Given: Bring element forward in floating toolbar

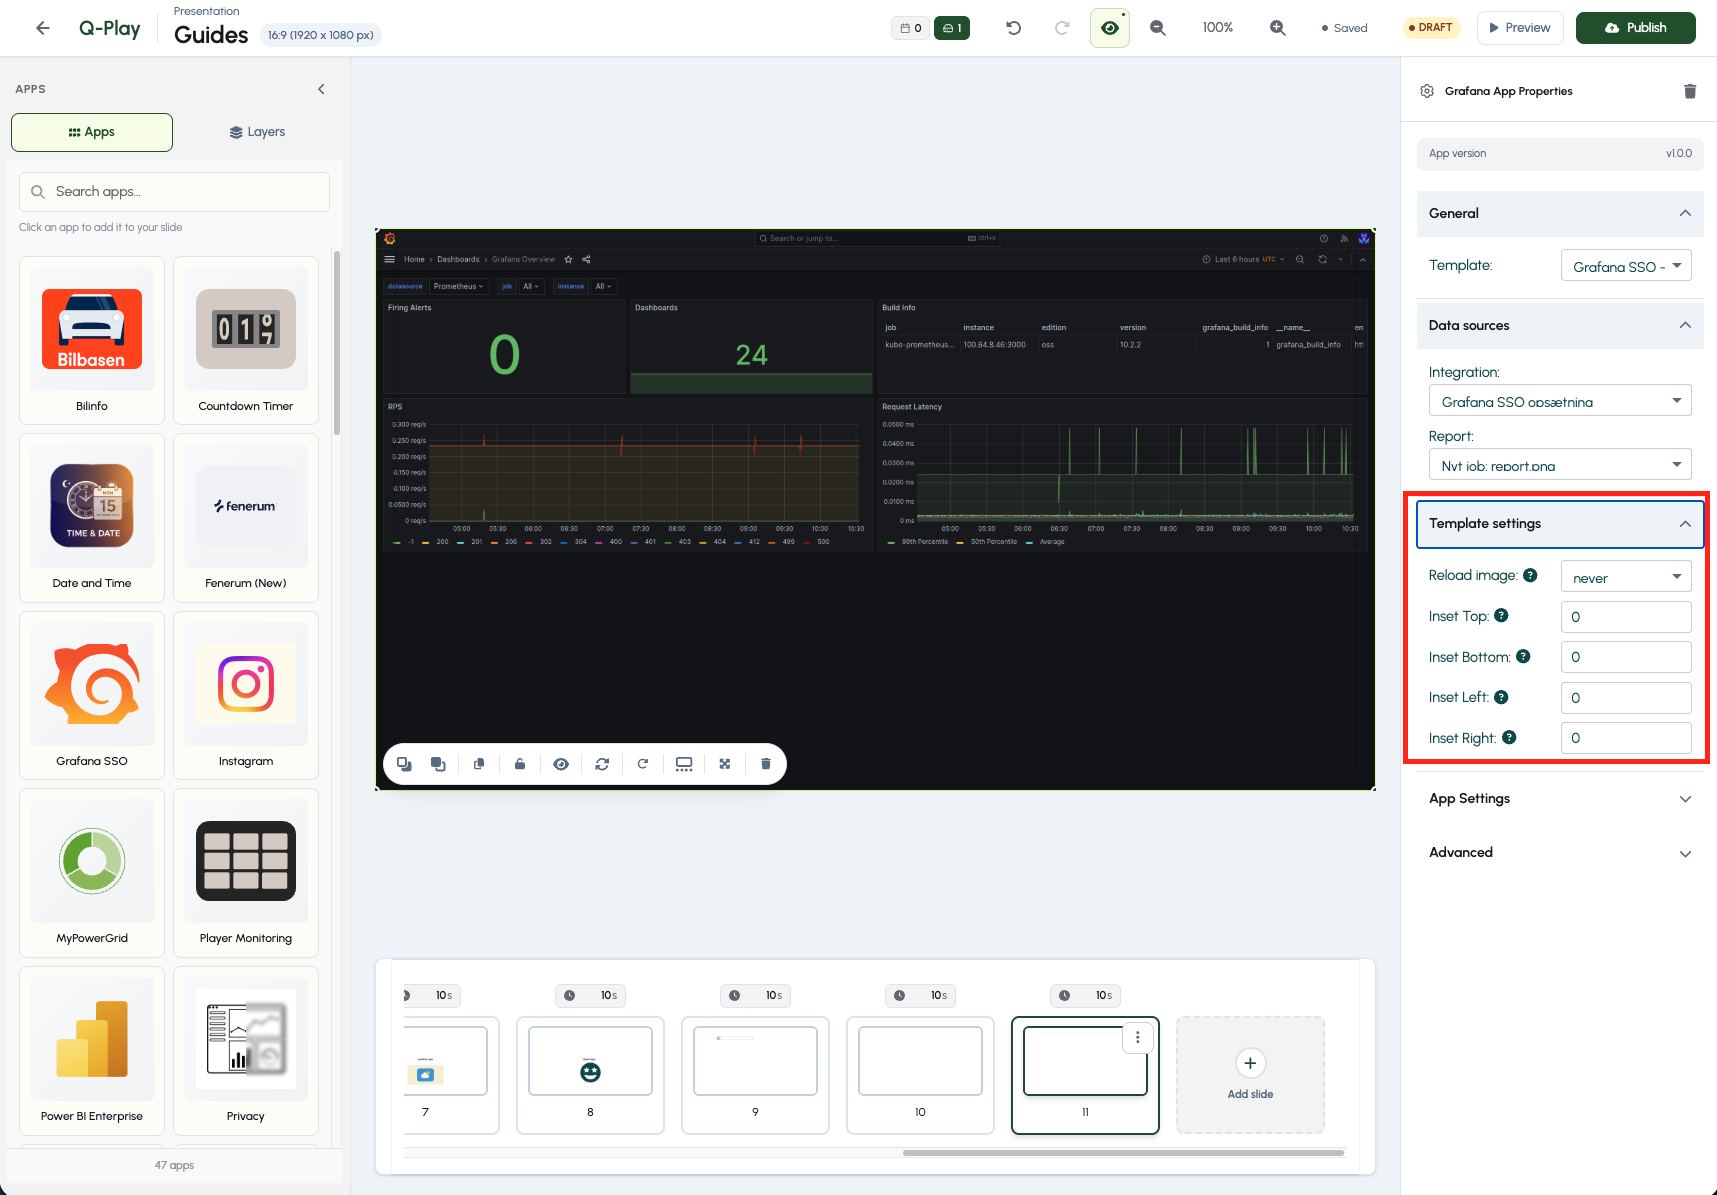Looking at the screenshot, I should click(x=438, y=764).
